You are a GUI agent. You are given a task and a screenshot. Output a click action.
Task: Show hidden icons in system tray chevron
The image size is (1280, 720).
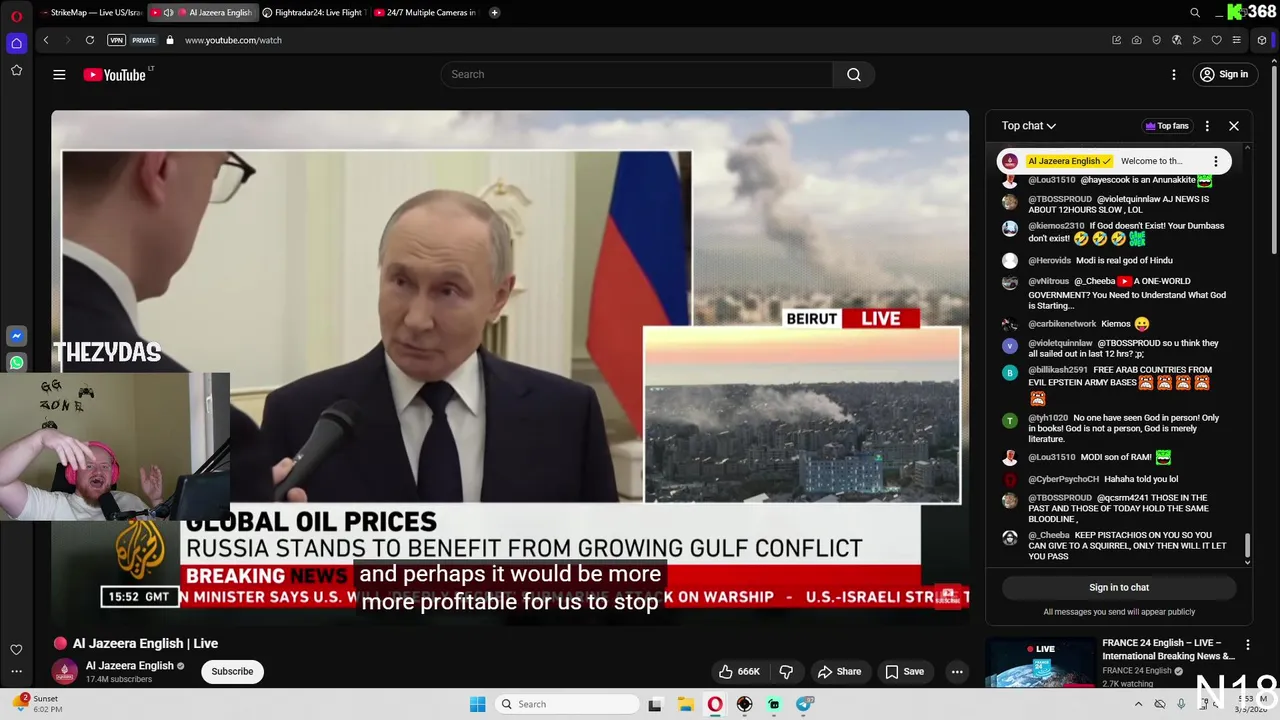click(x=1138, y=704)
